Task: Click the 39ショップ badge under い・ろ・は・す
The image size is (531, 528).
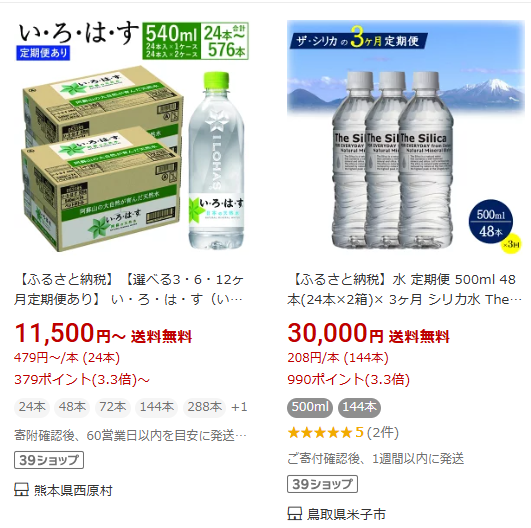Action: point(49,460)
